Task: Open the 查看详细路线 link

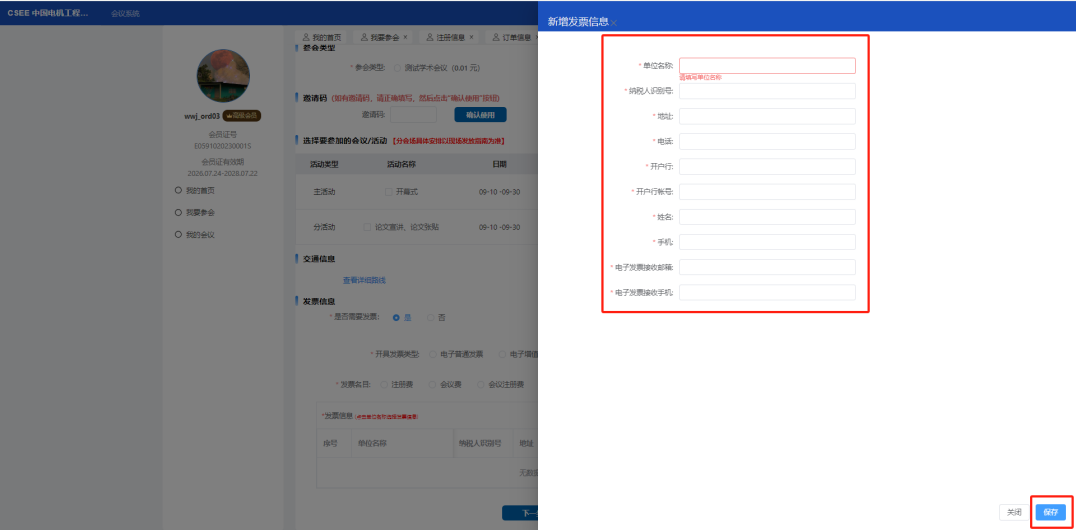Action: point(364,280)
